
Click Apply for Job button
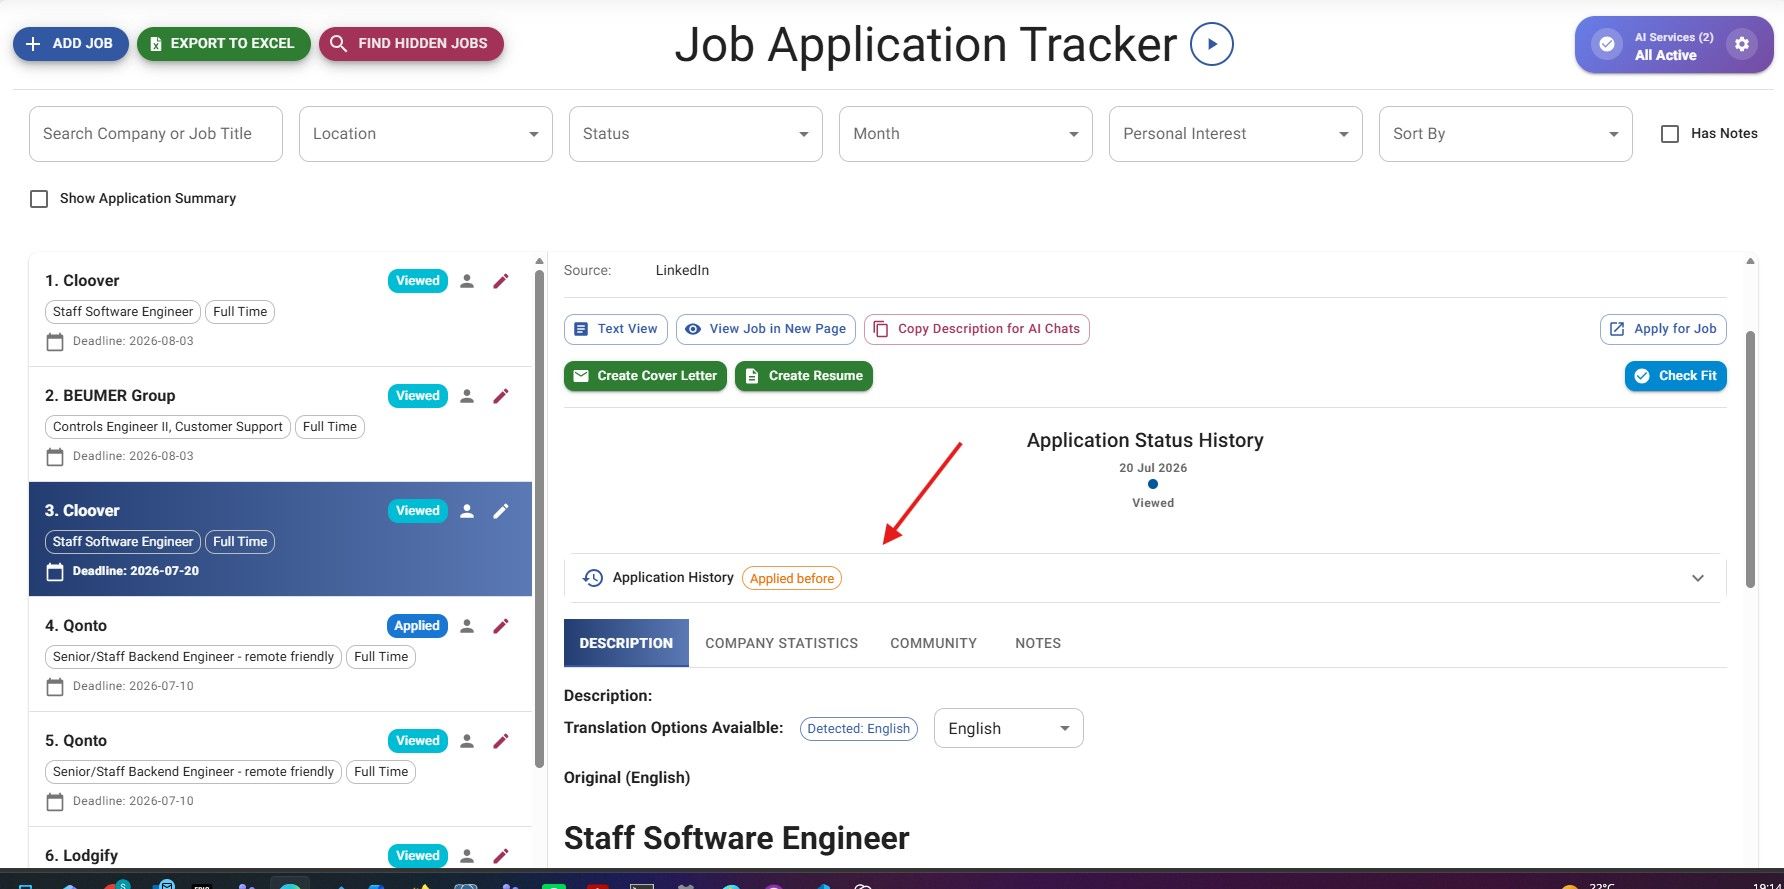(x=1663, y=329)
